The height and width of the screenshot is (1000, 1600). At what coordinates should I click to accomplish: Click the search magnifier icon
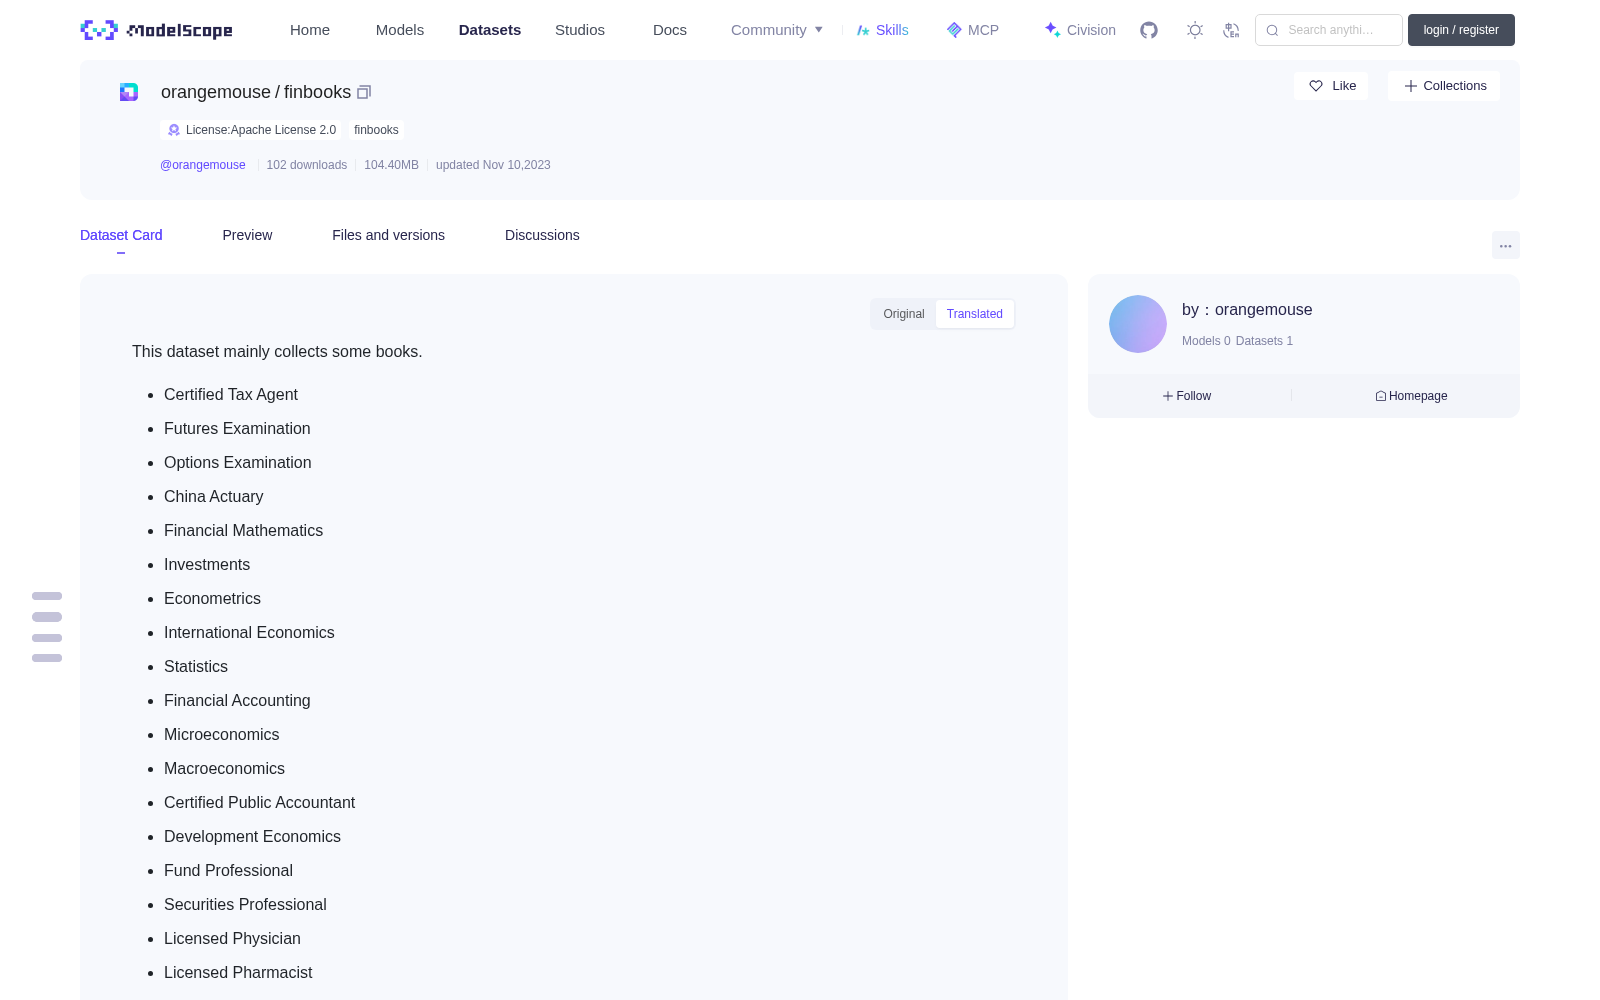click(1272, 30)
